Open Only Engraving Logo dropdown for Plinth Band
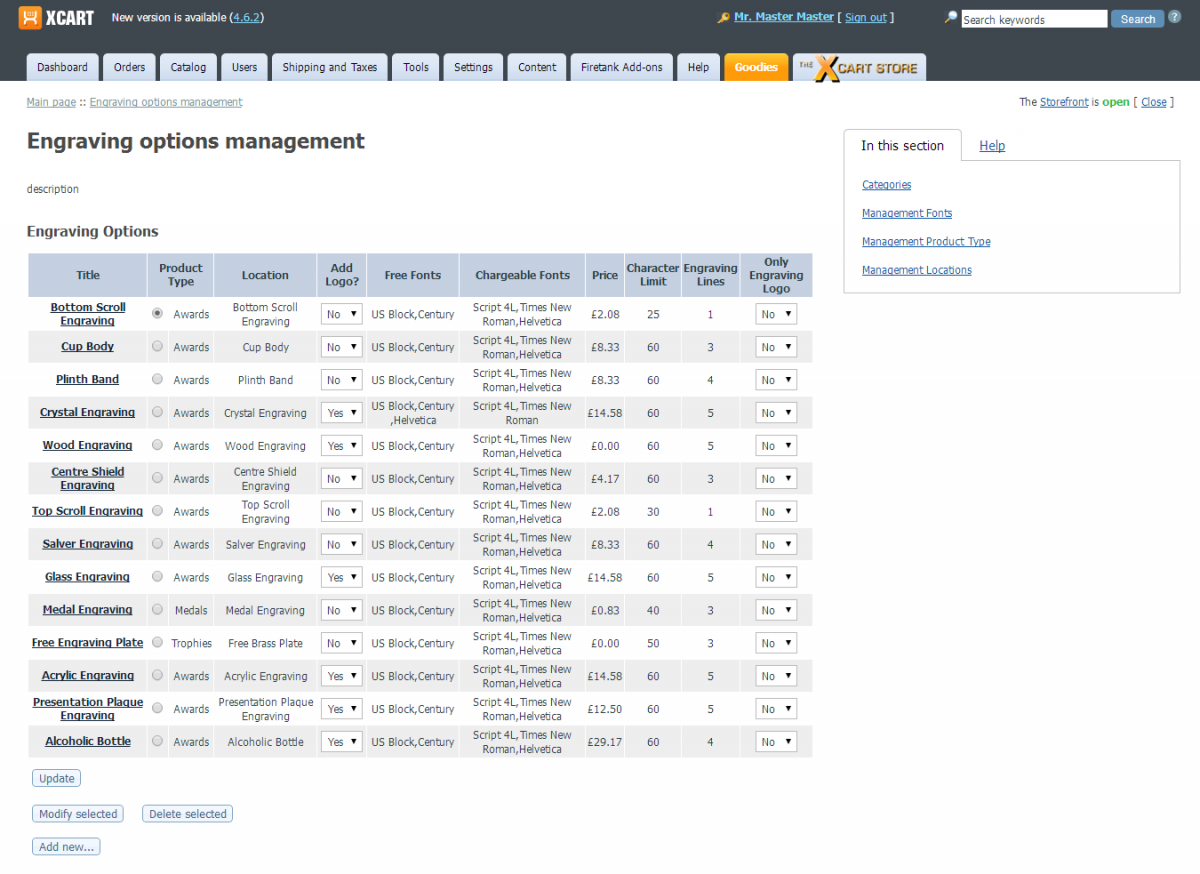This screenshot has height=874, width=1200. tap(775, 380)
